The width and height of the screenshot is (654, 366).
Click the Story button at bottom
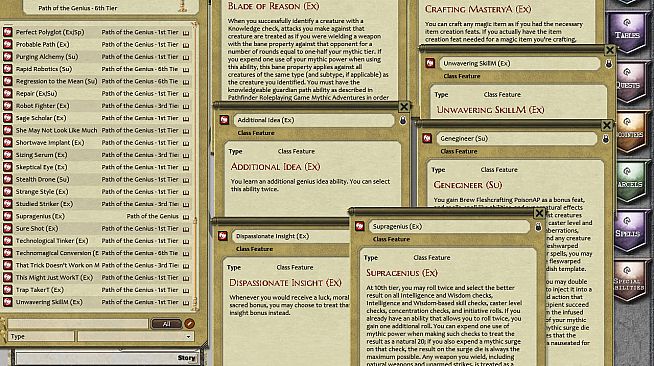(x=186, y=358)
